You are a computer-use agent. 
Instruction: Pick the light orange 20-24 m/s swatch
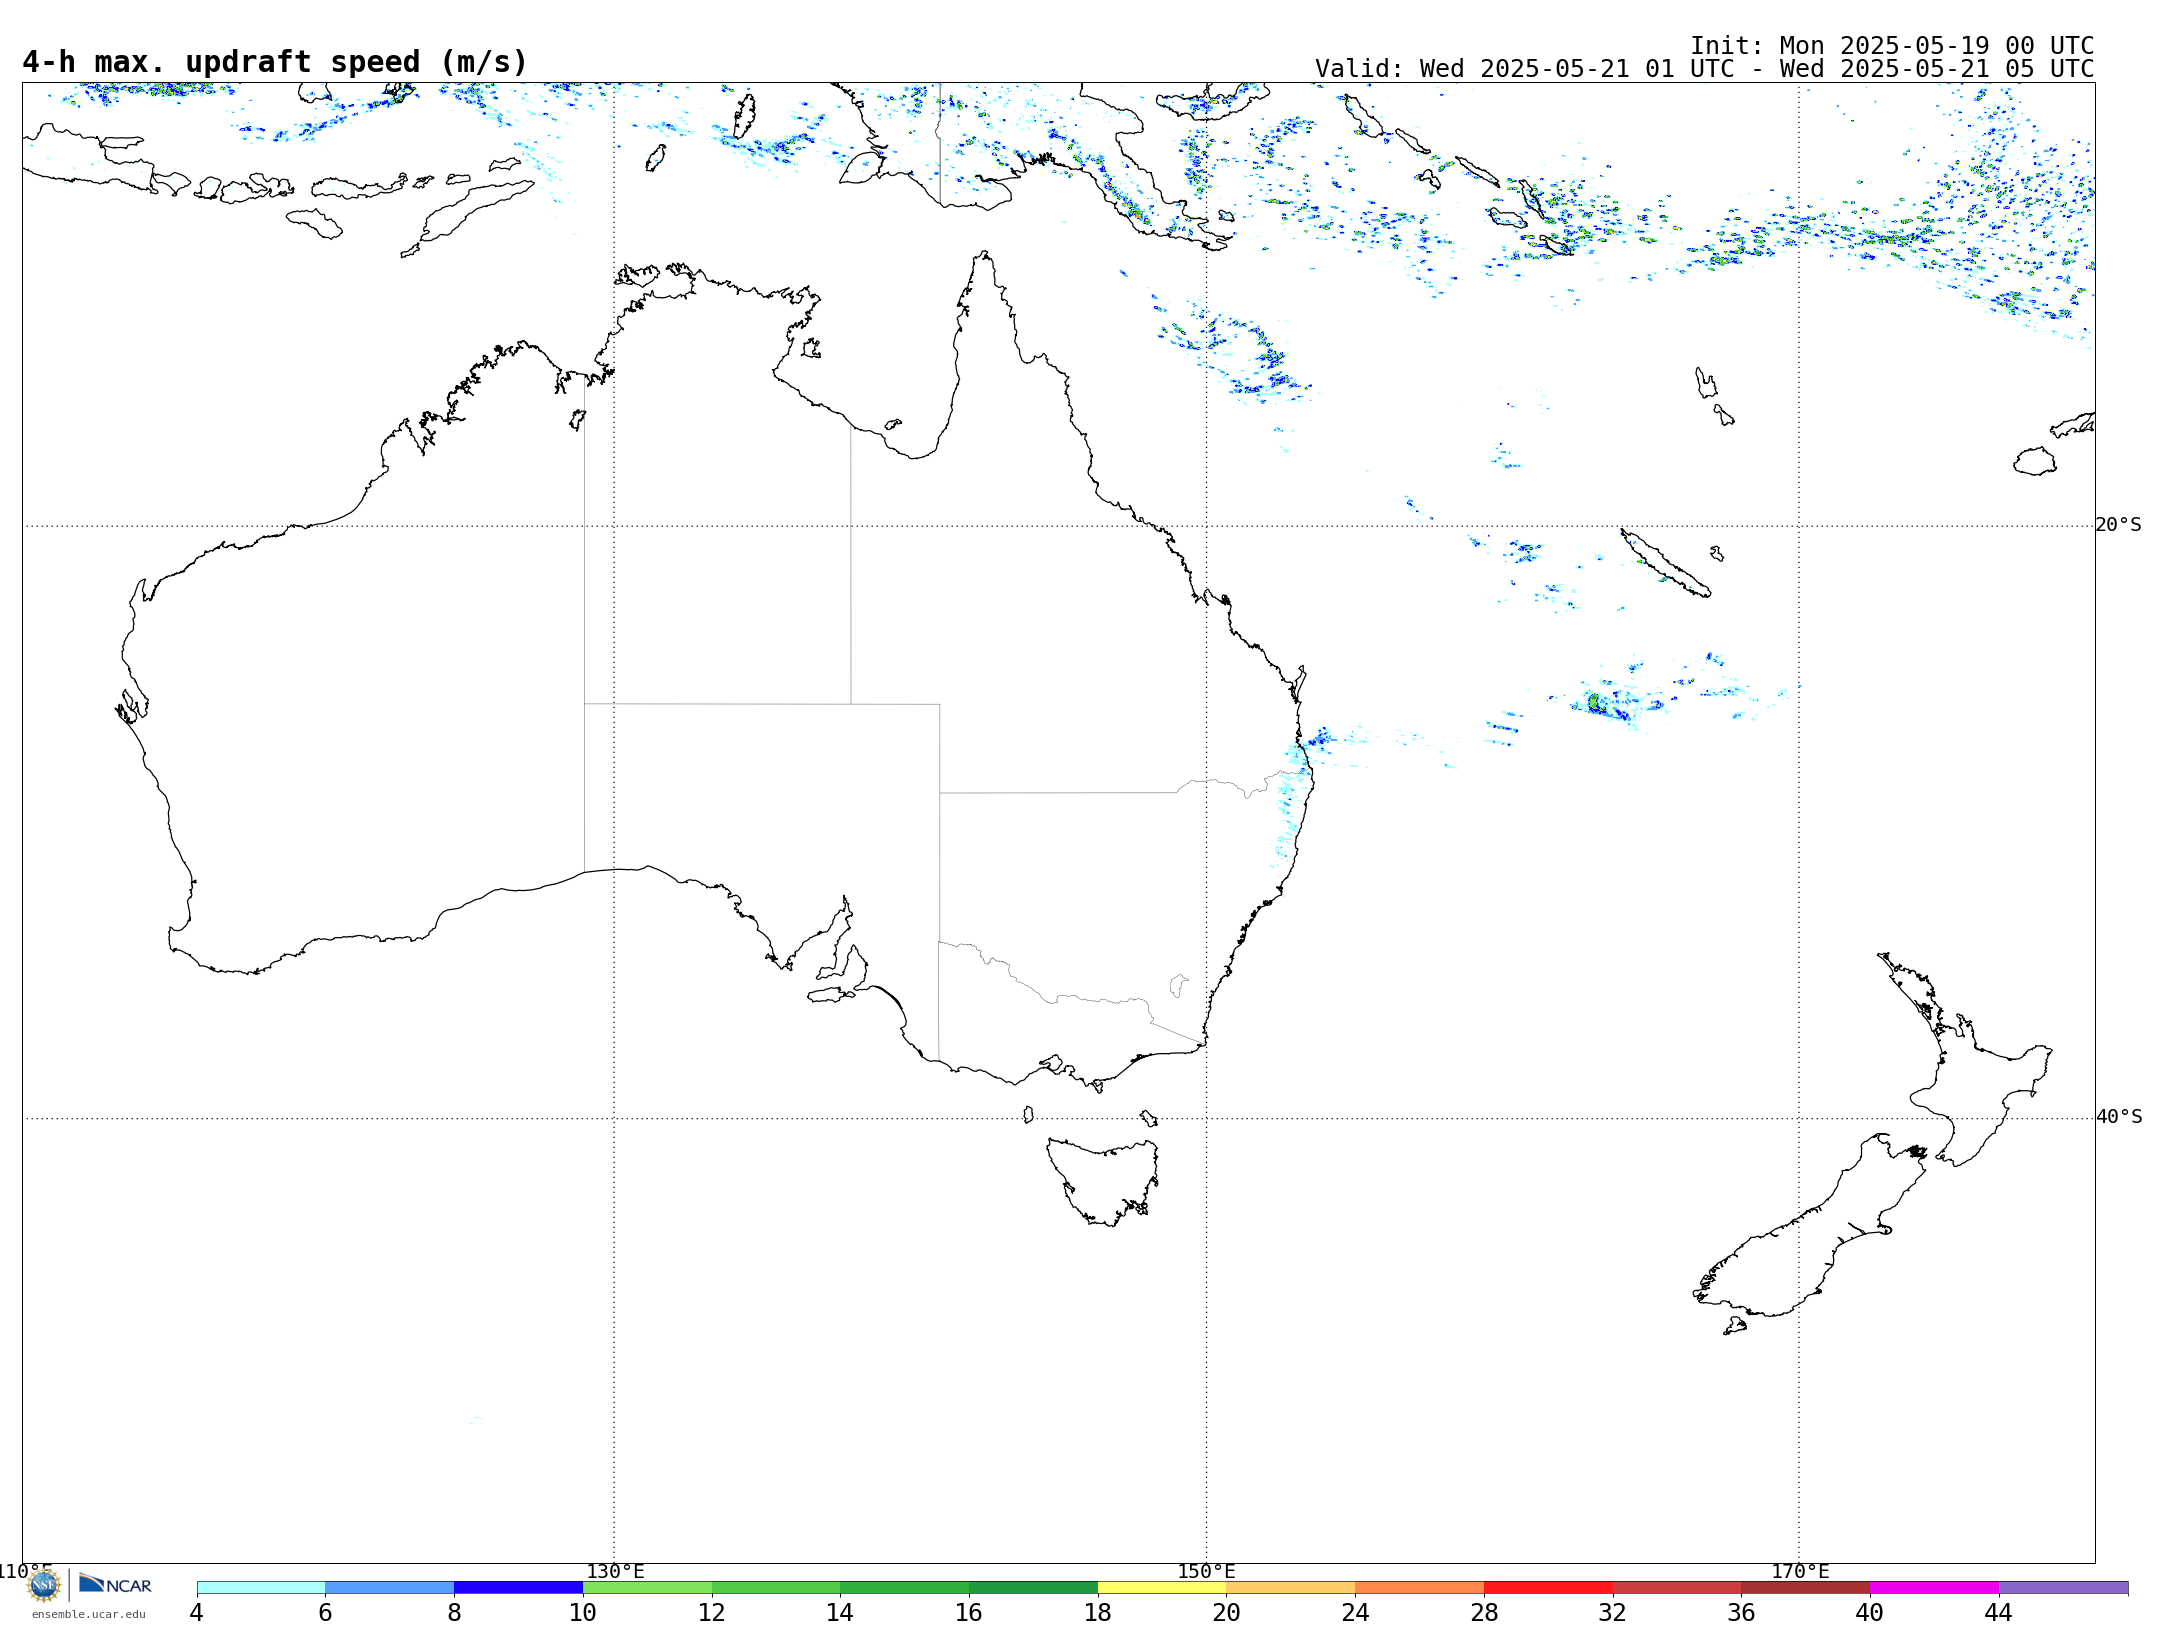(x=1291, y=1587)
